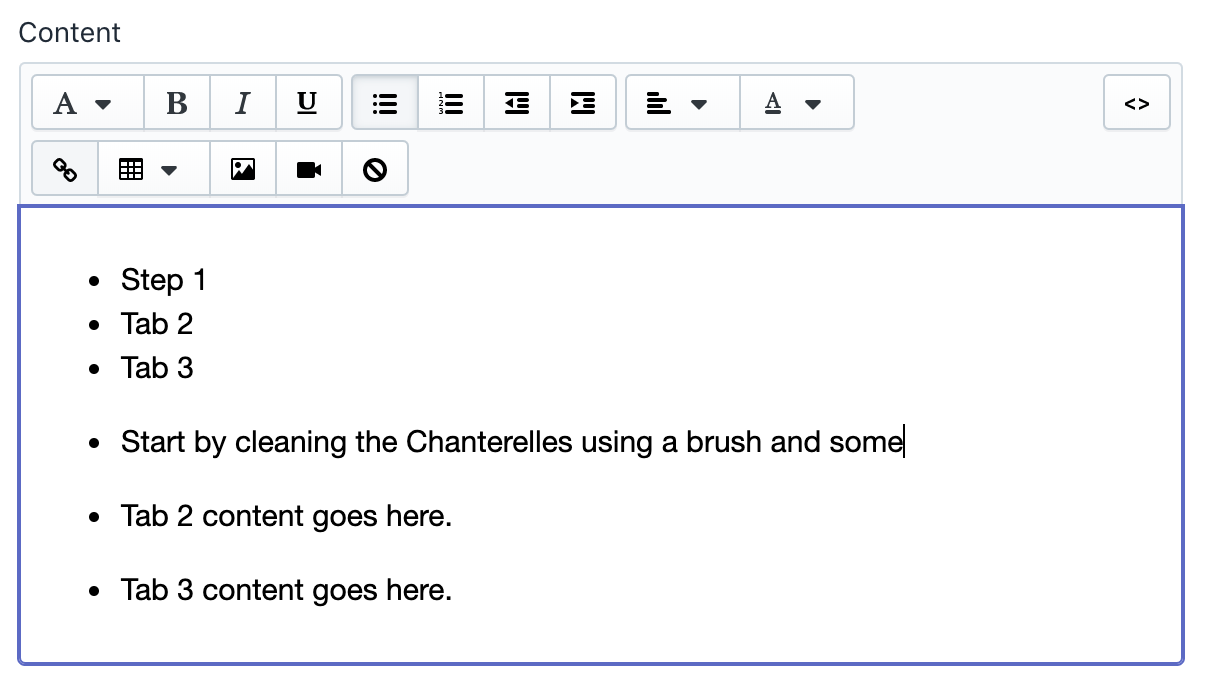Increase indent of selected text
The height and width of the screenshot is (683, 1206).
(x=583, y=103)
